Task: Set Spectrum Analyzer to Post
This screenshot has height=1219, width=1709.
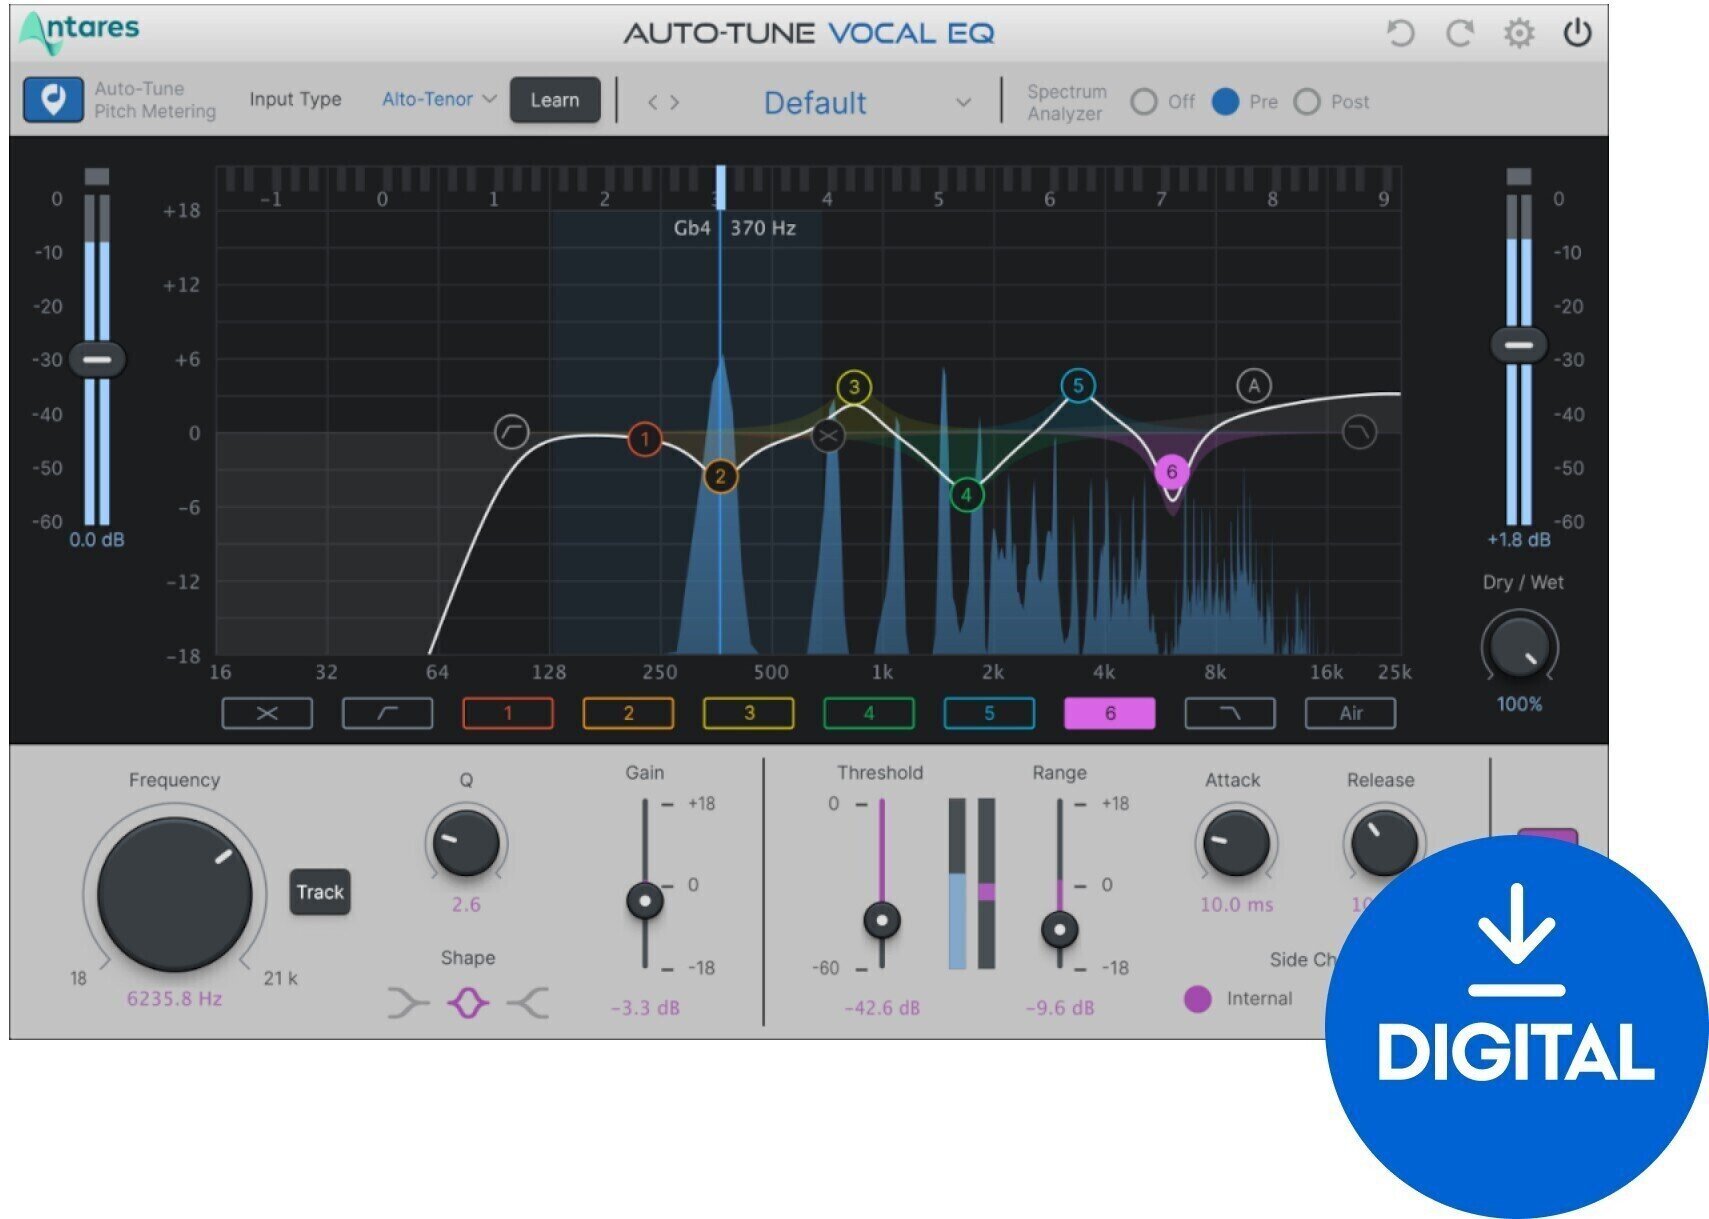Action: coord(1306,102)
